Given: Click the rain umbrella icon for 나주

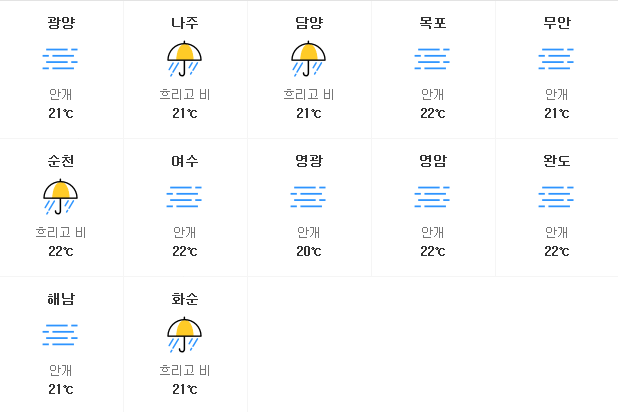Looking at the screenshot, I should (184, 59).
